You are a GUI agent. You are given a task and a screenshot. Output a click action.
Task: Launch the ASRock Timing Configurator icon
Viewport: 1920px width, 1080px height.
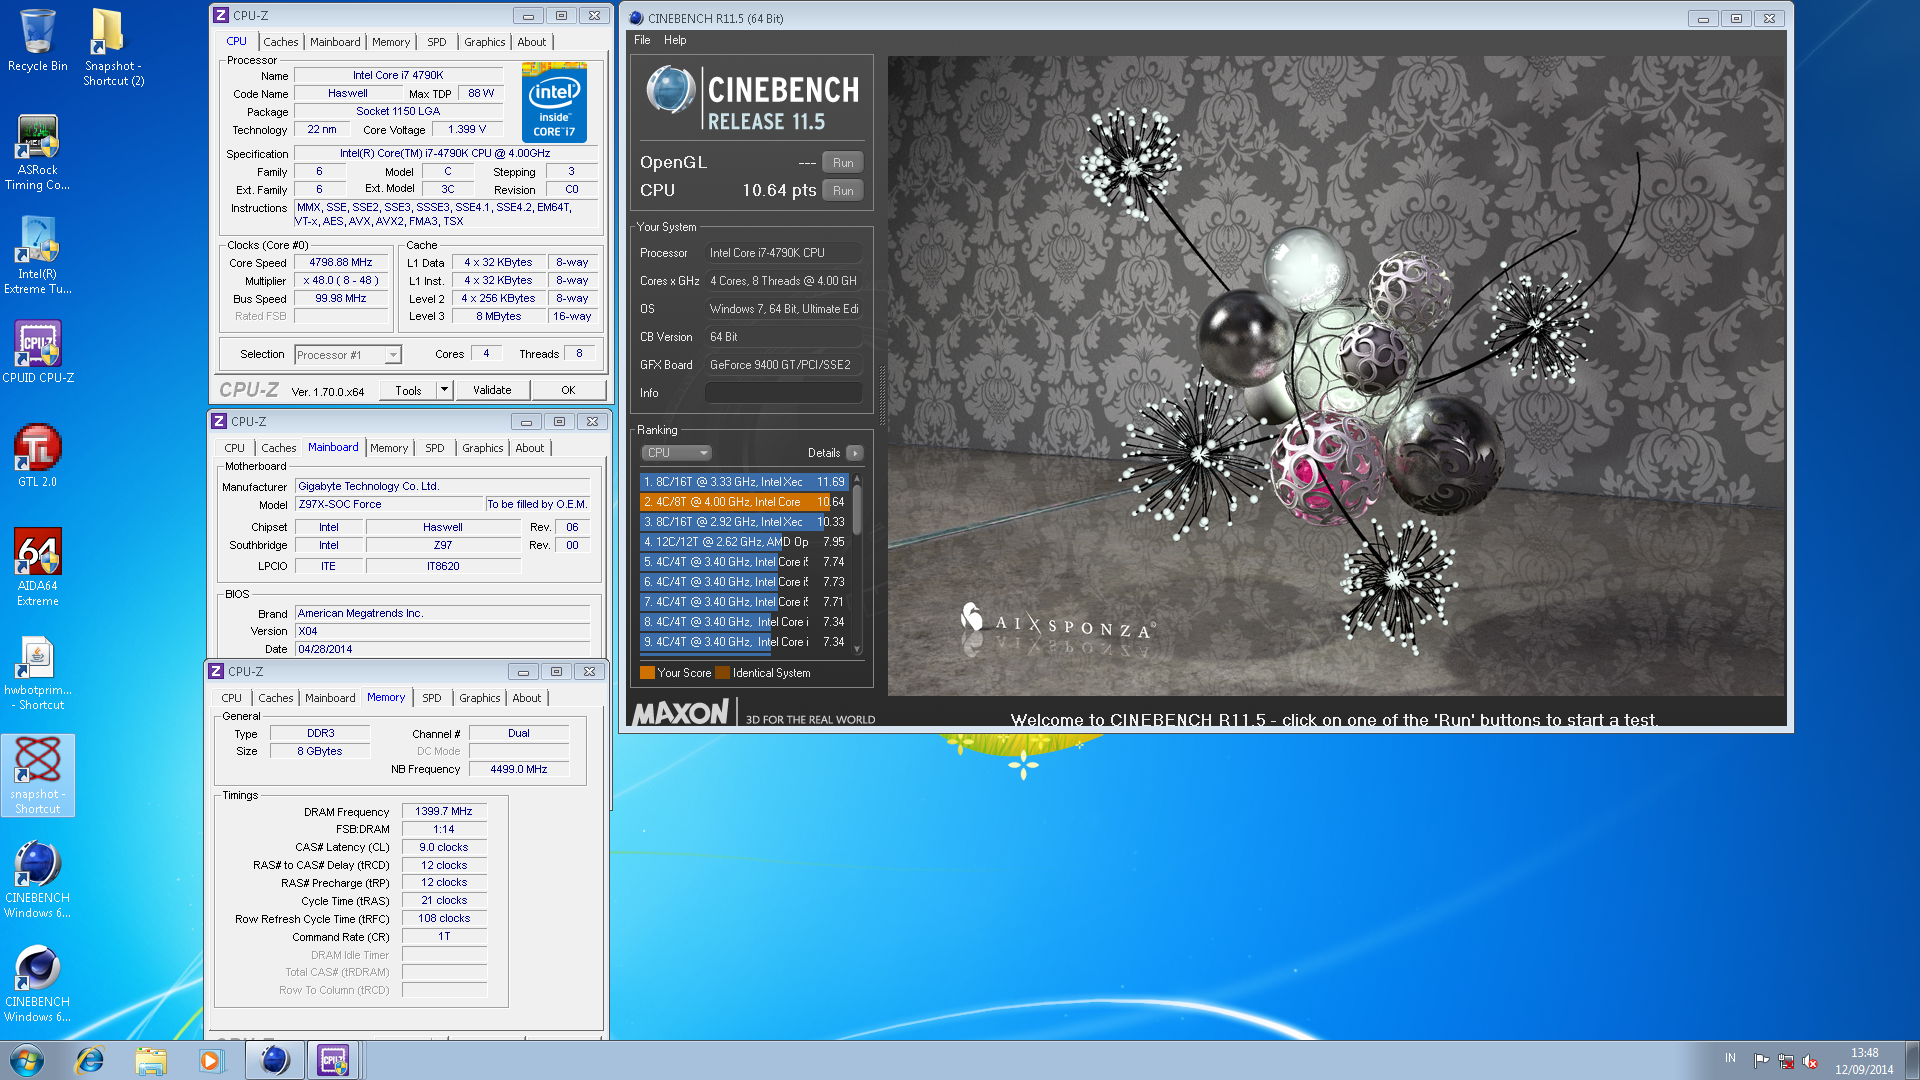coord(37,152)
